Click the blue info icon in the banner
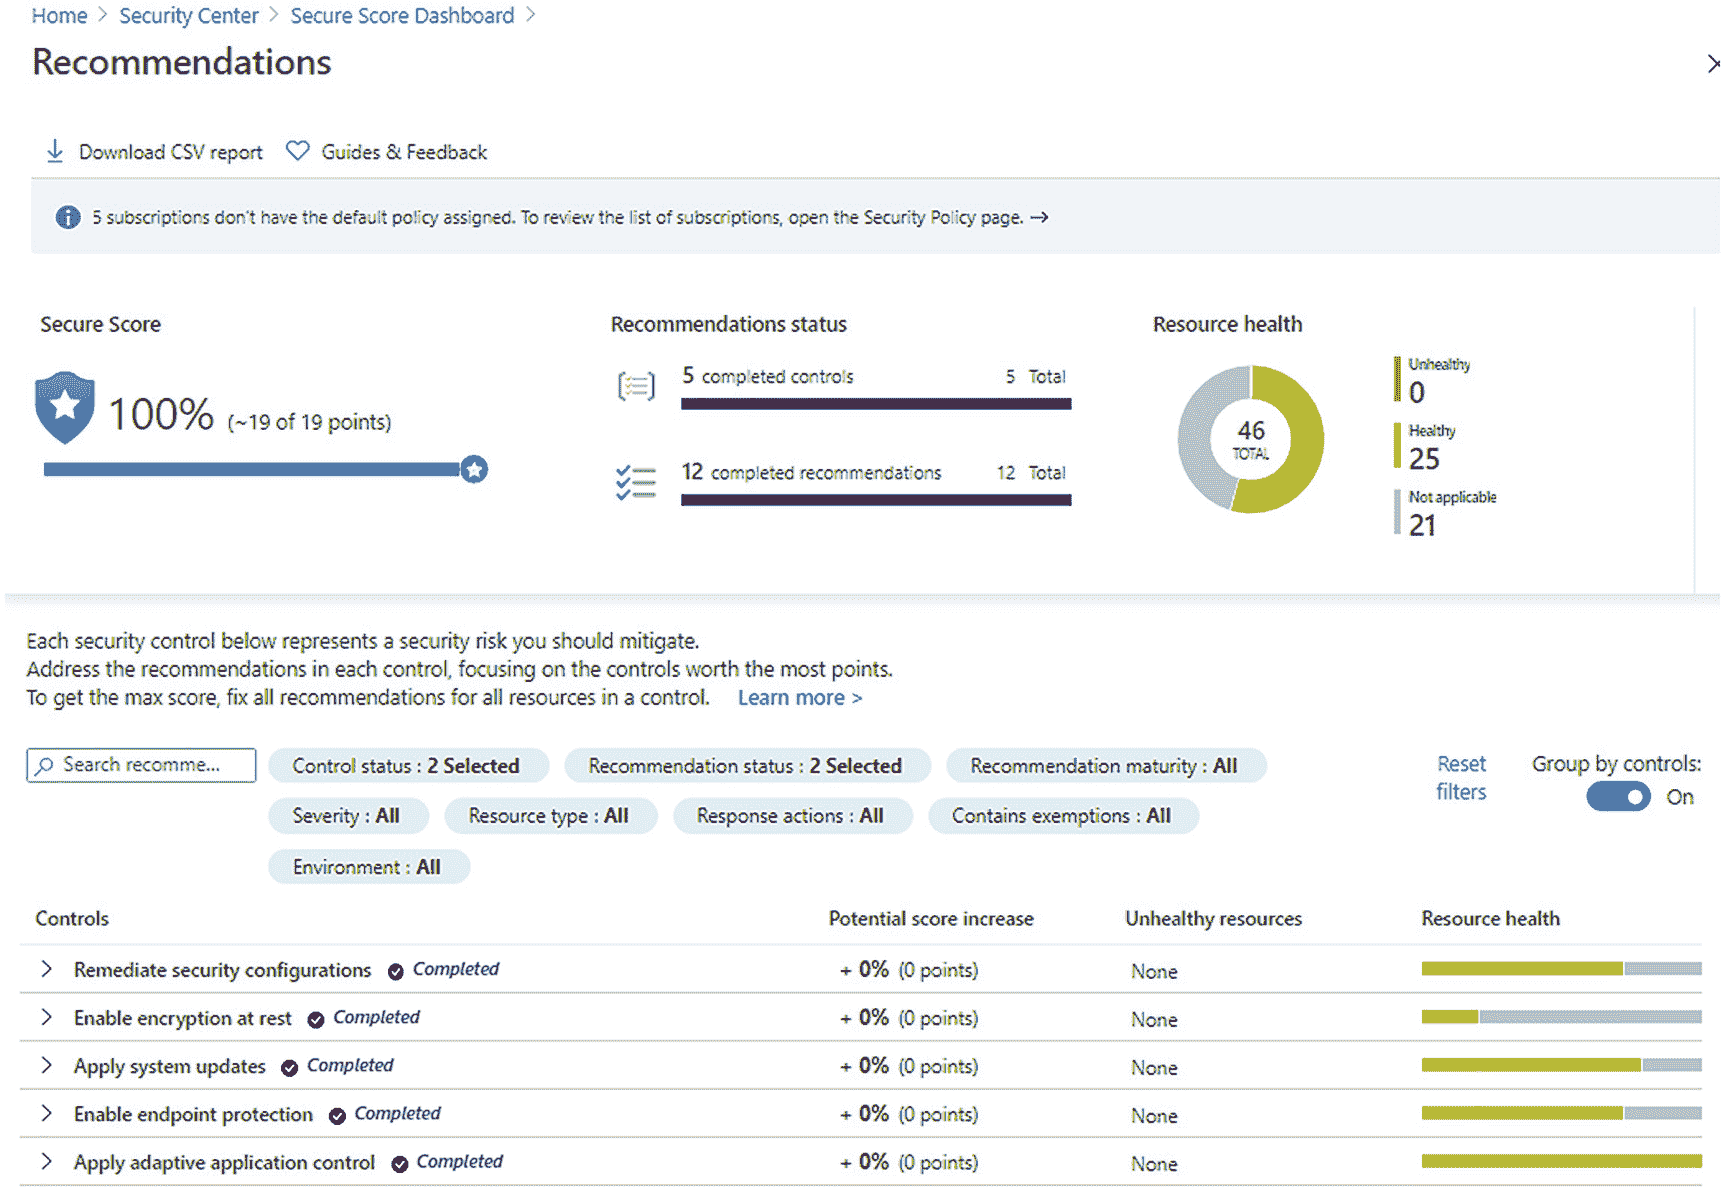This screenshot has width=1725, height=1192. coord(68,217)
